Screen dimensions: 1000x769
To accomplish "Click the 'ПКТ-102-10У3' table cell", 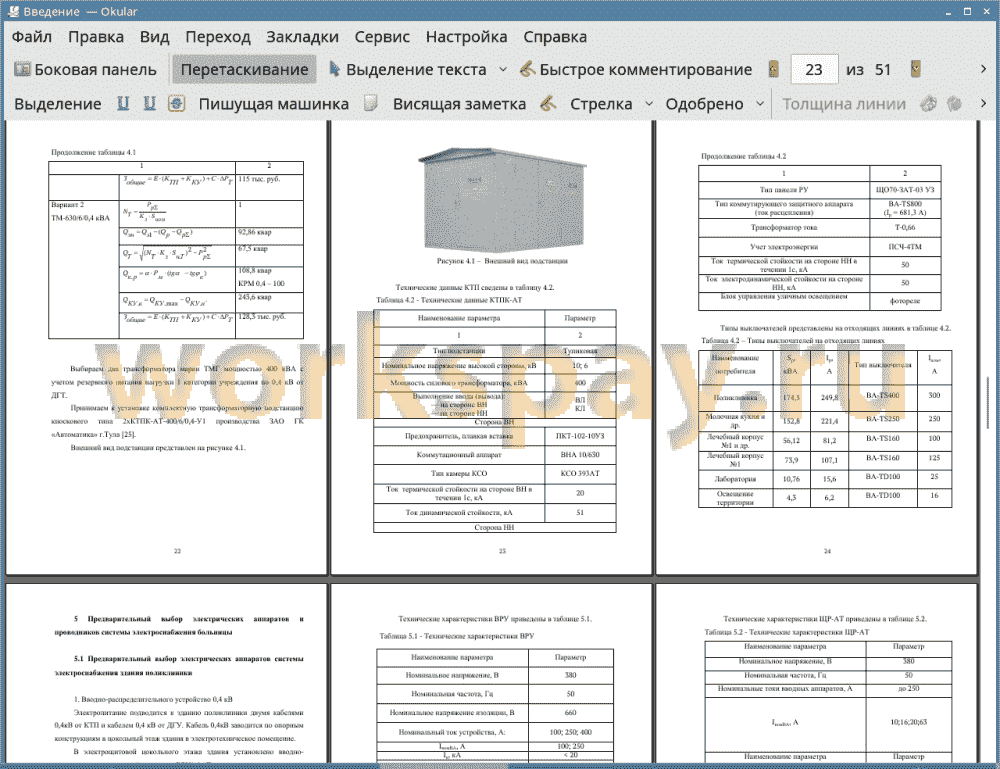I will coord(579,436).
